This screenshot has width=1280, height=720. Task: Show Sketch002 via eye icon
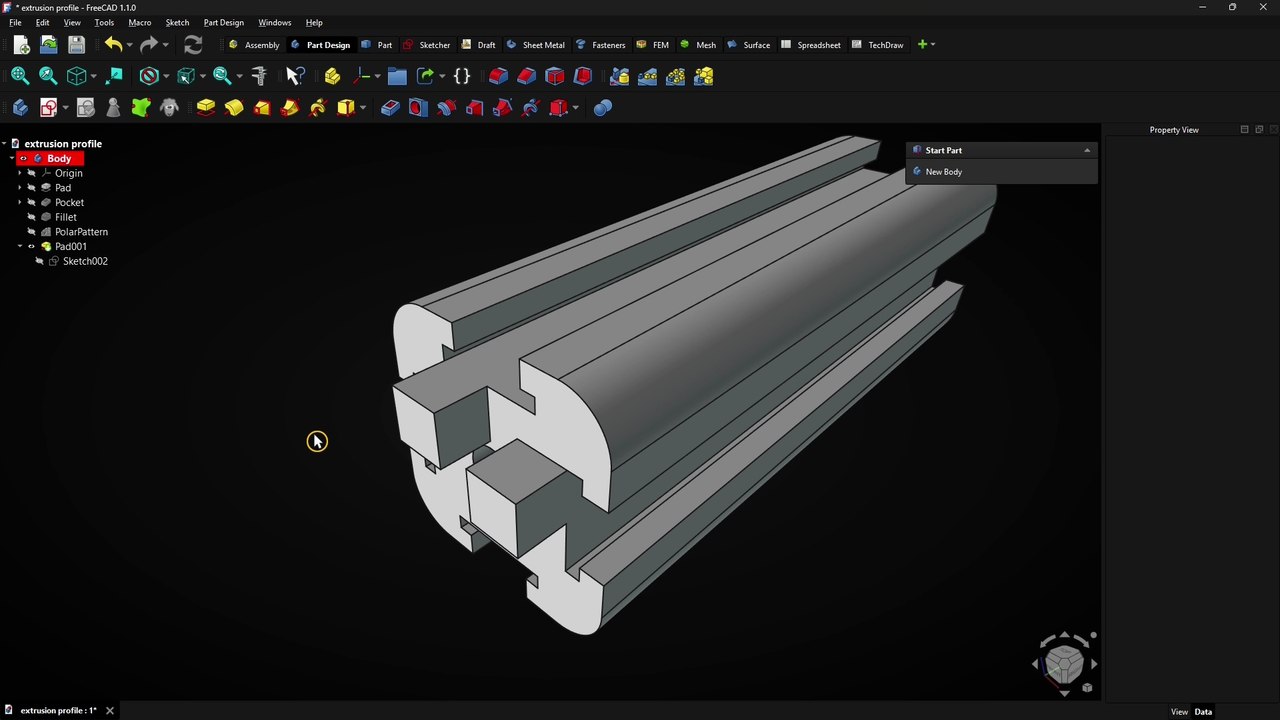click(x=40, y=261)
